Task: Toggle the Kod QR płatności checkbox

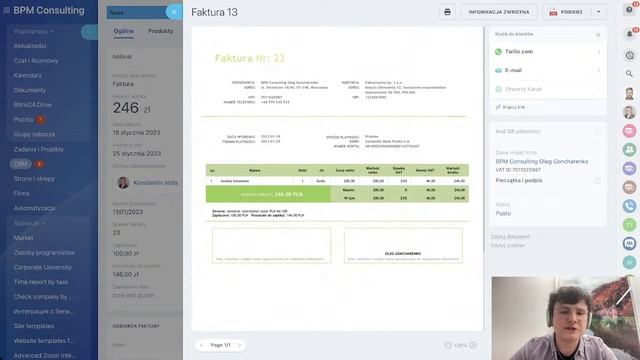Action: pyautogui.click(x=598, y=131)
